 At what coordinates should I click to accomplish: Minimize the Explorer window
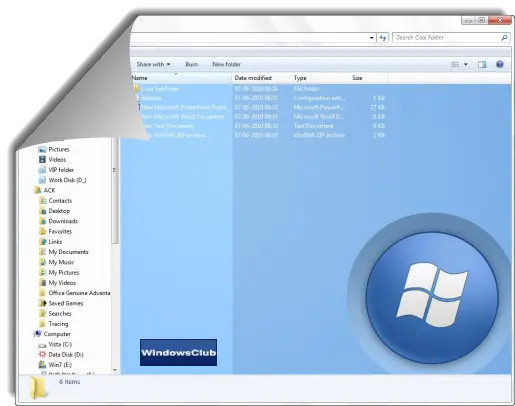pos(468,20)
